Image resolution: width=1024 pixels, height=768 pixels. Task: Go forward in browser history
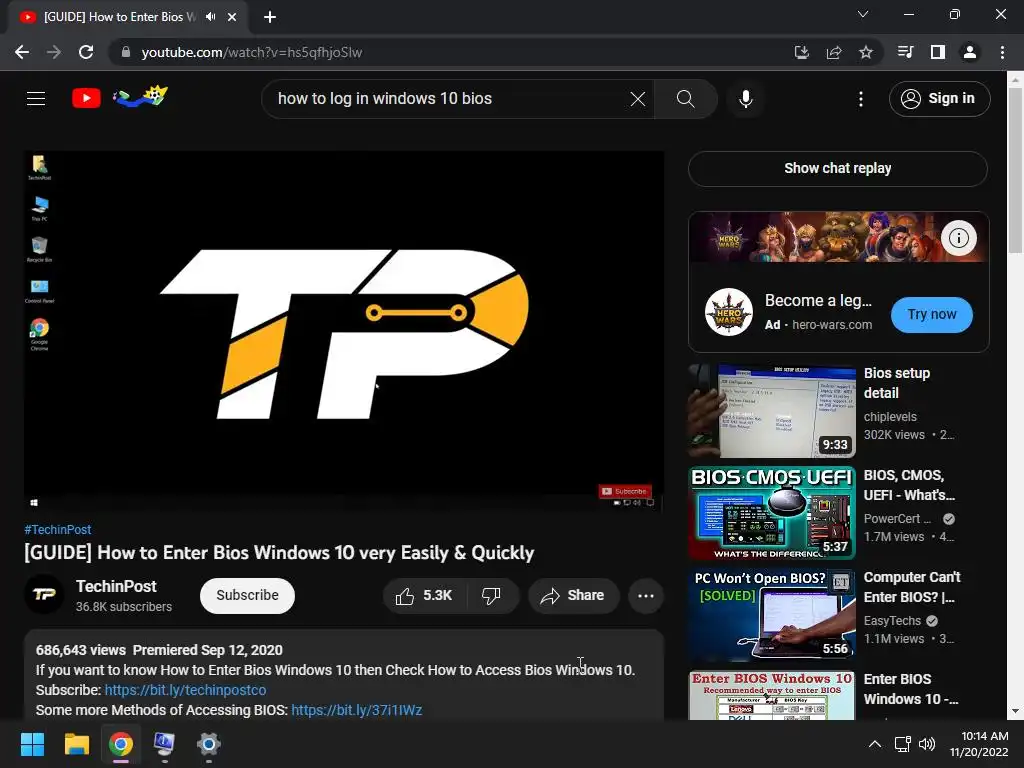coord(54,52)
